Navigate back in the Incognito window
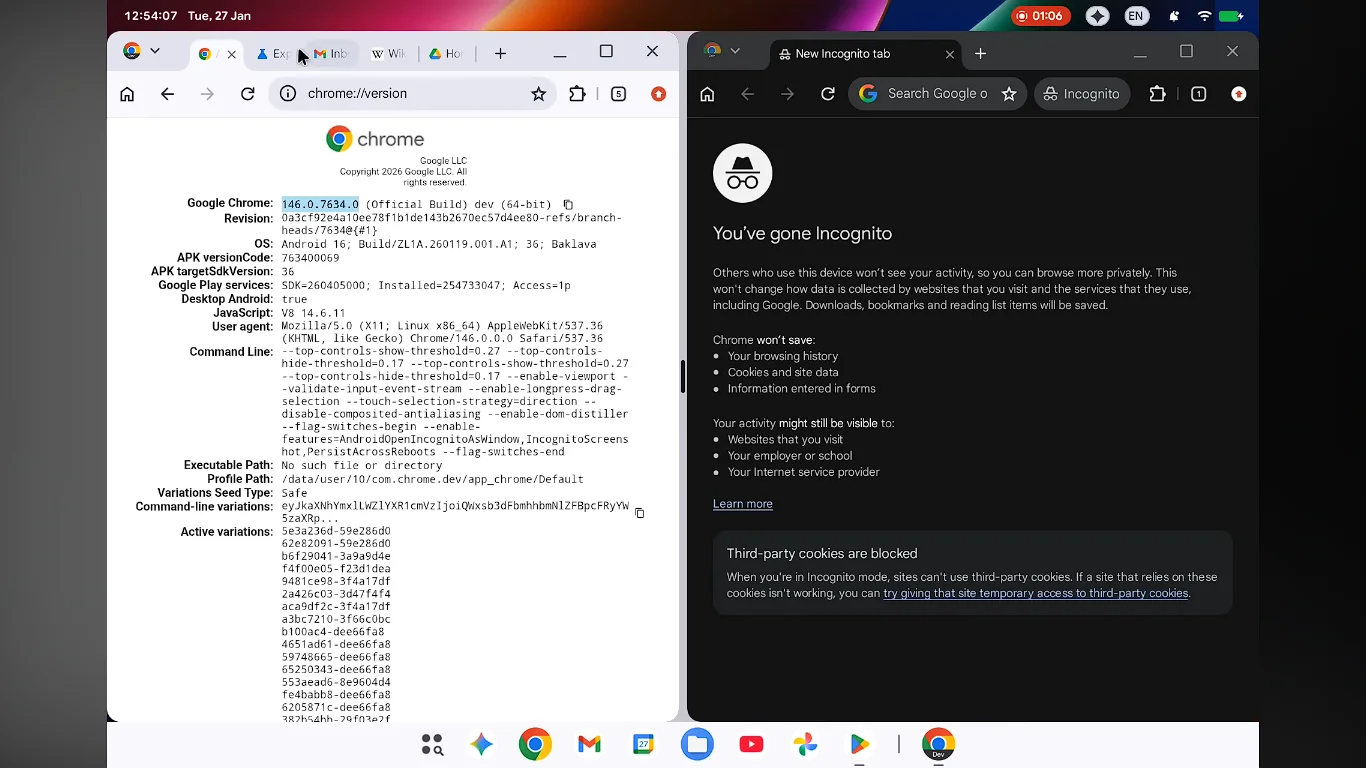 (747, 93)
